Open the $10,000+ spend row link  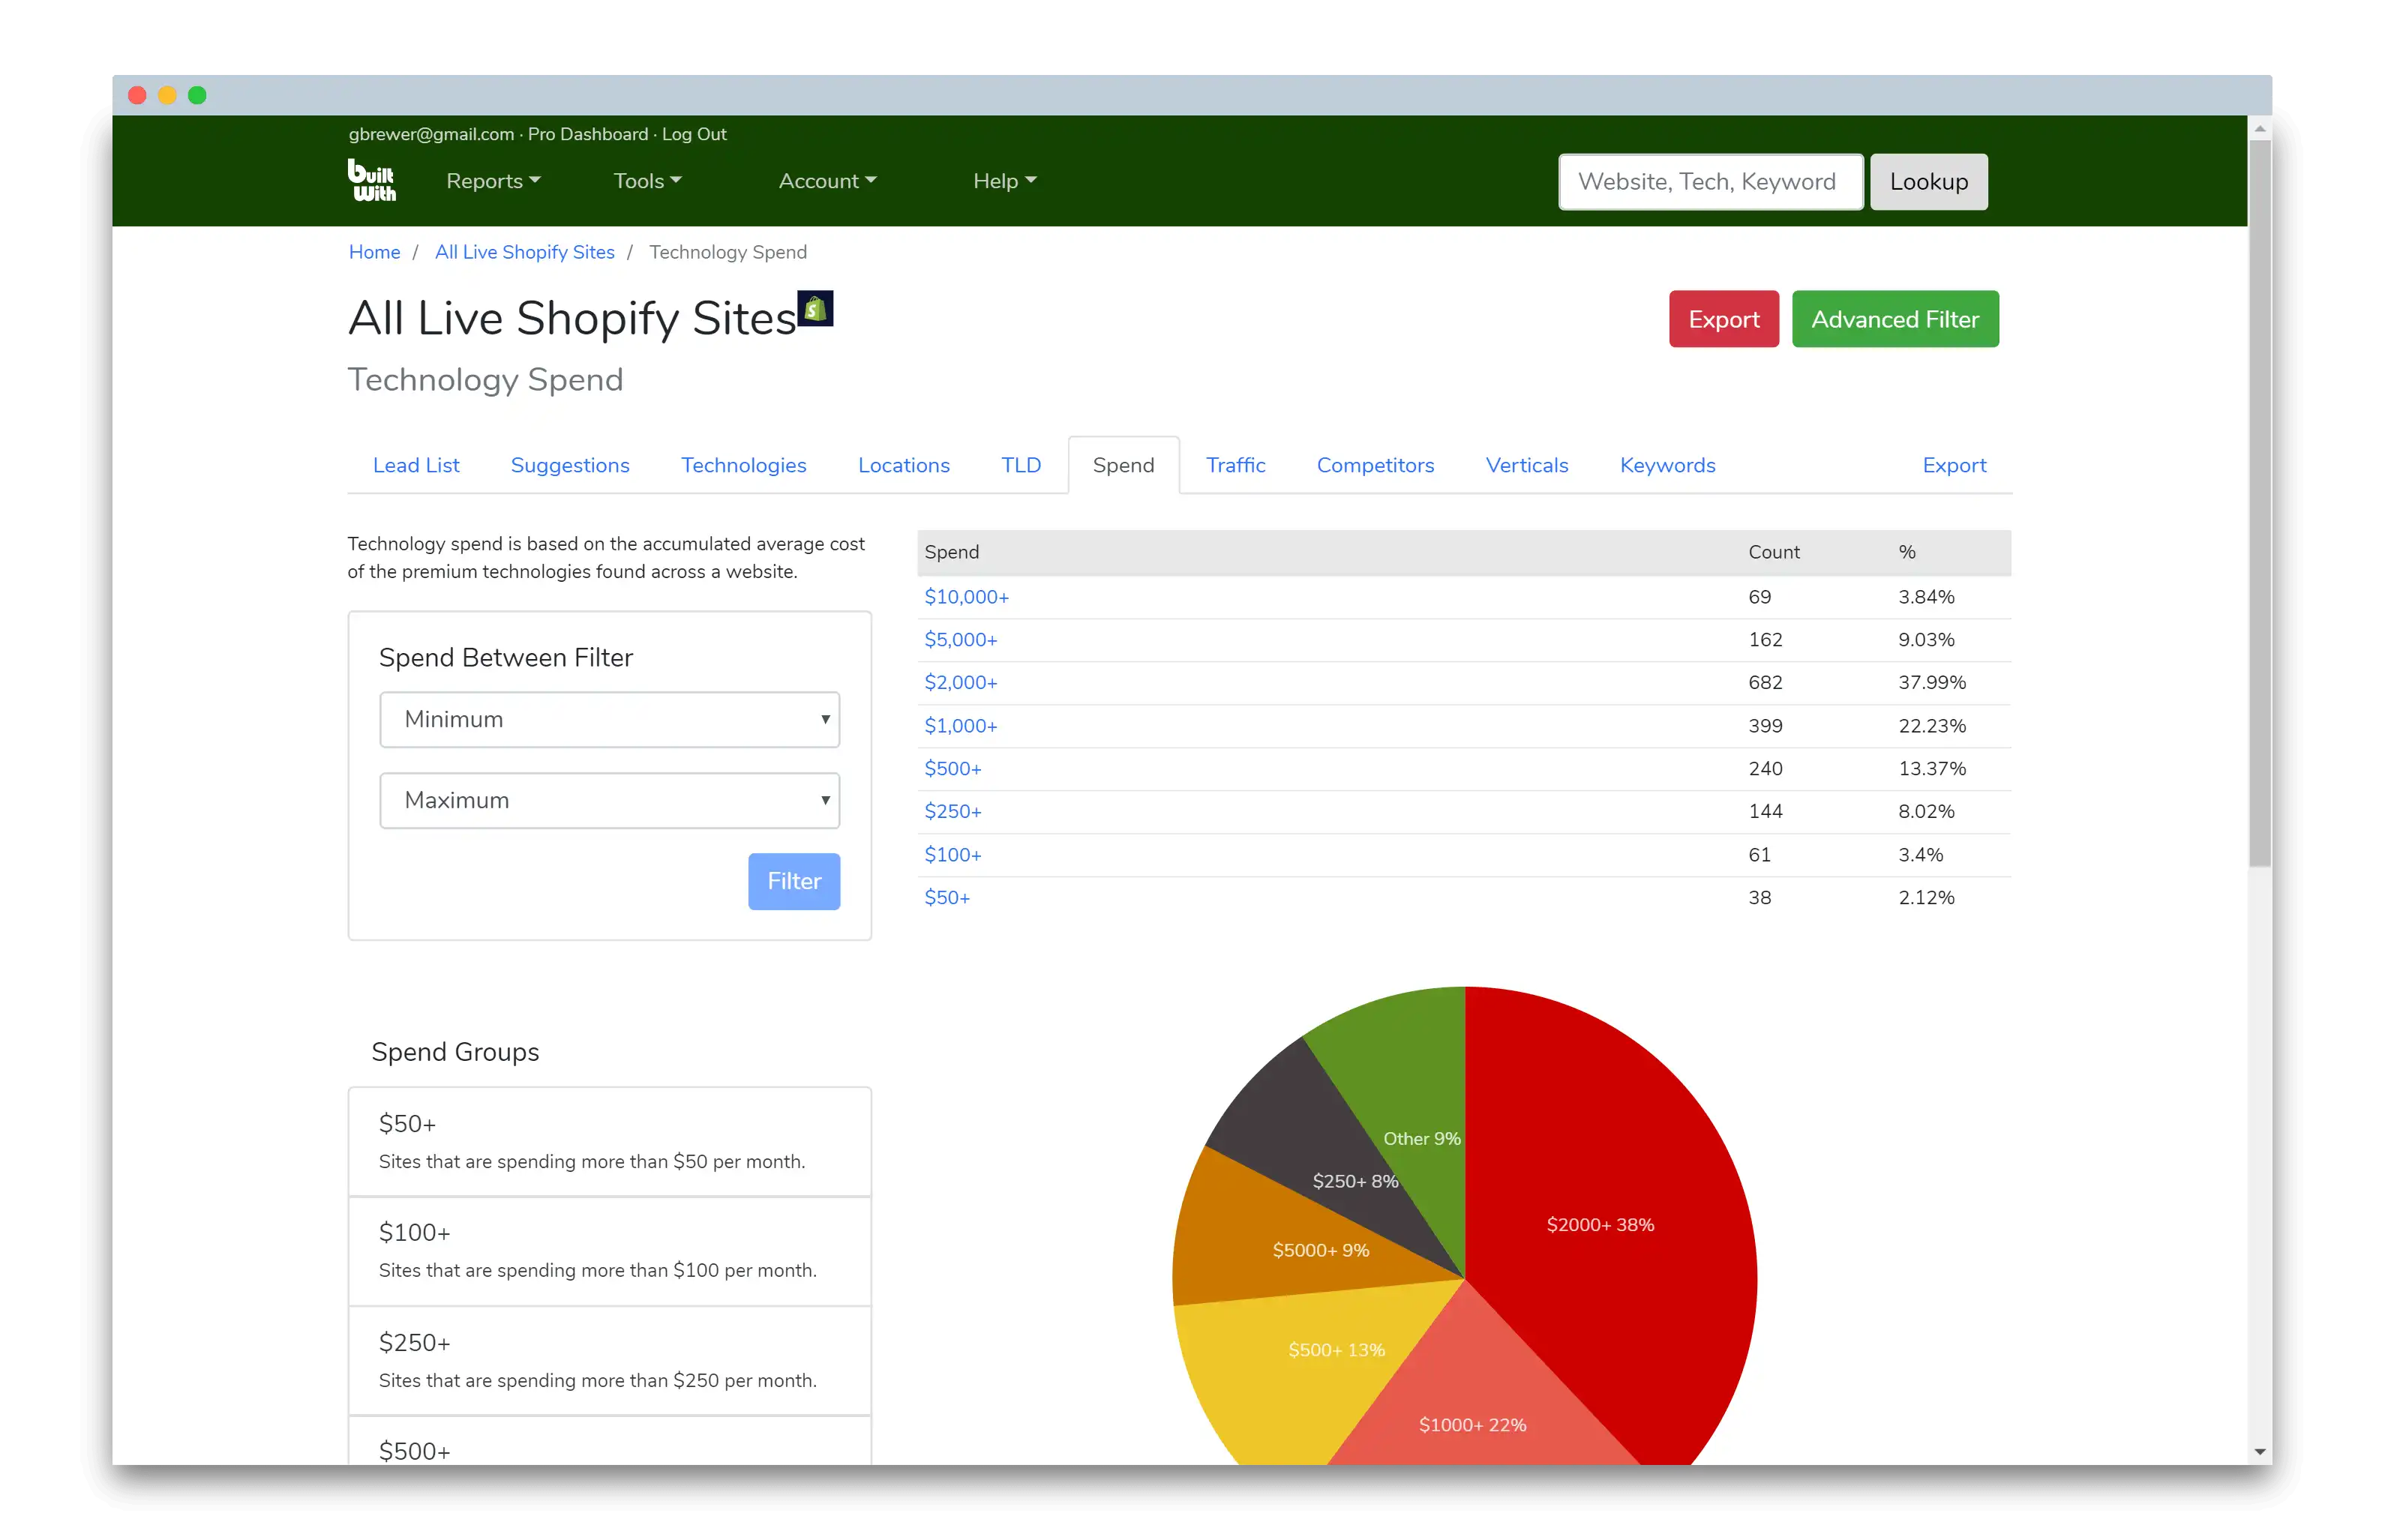tap(966, 597)
